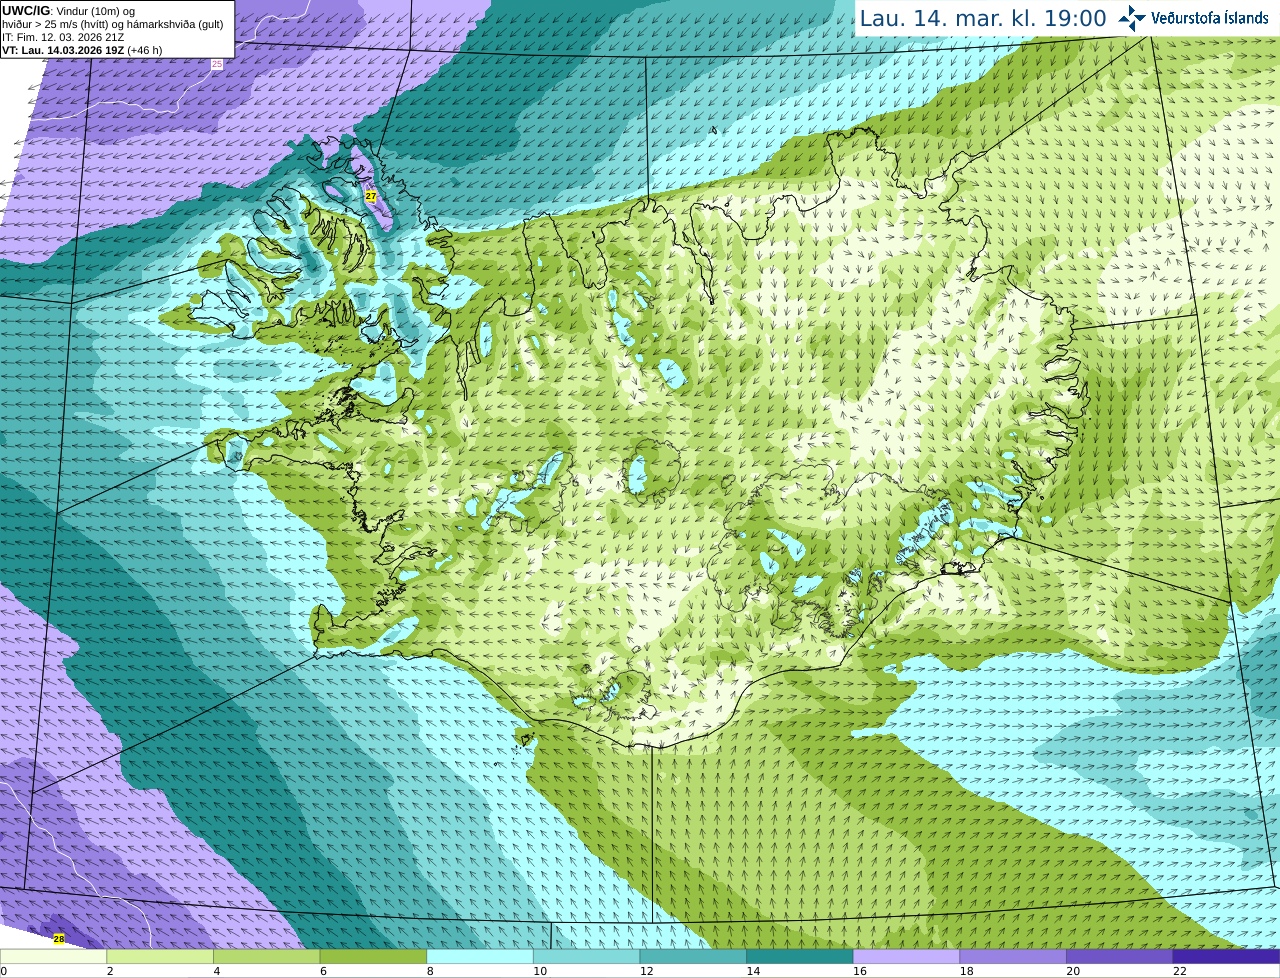1280x978 pixels.
Task: Pick the 6–8 m/s olive green swatch
Action: [x=373, y=956]
